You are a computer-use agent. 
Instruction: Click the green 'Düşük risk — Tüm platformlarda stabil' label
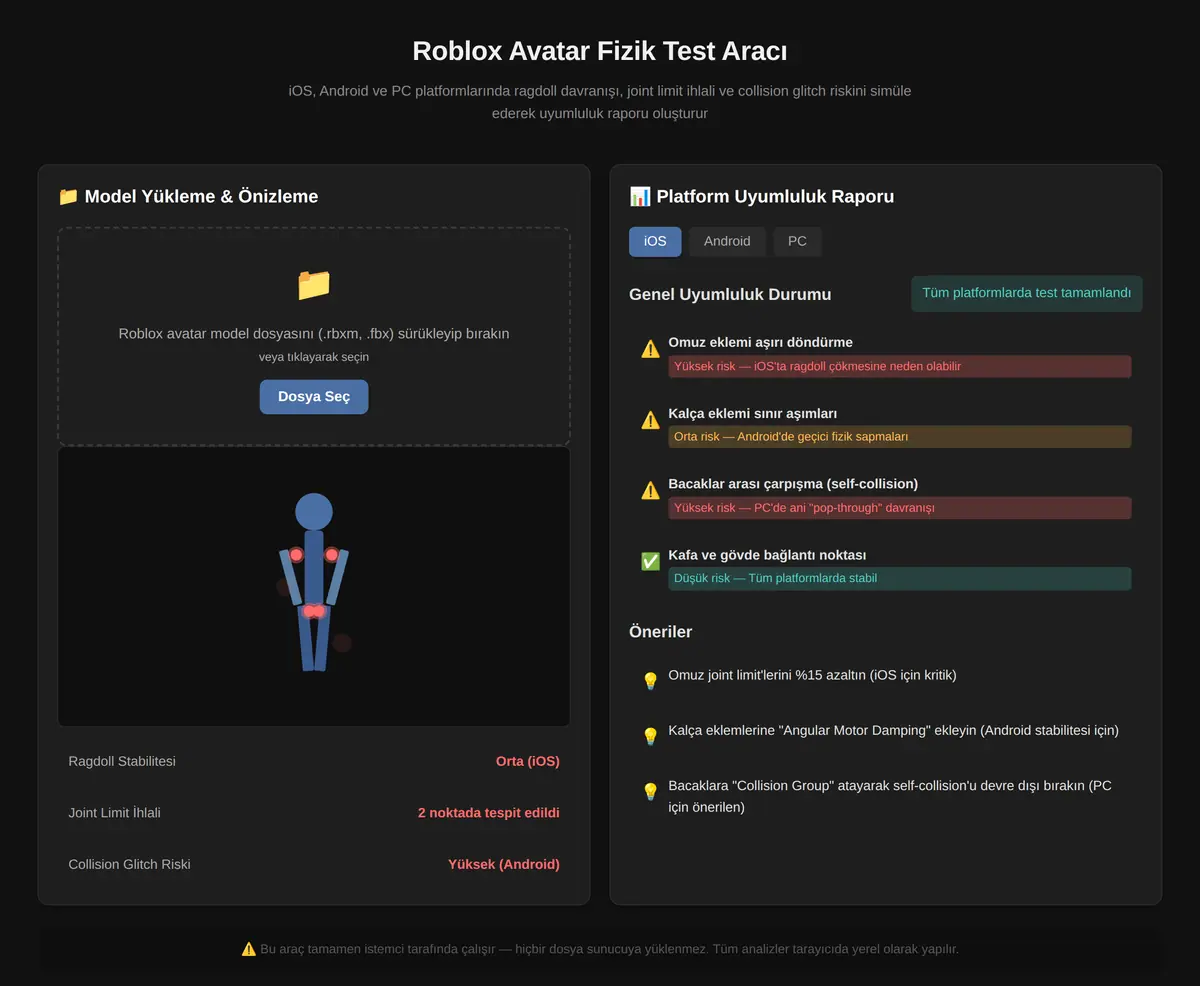click(x=900, y=578)
